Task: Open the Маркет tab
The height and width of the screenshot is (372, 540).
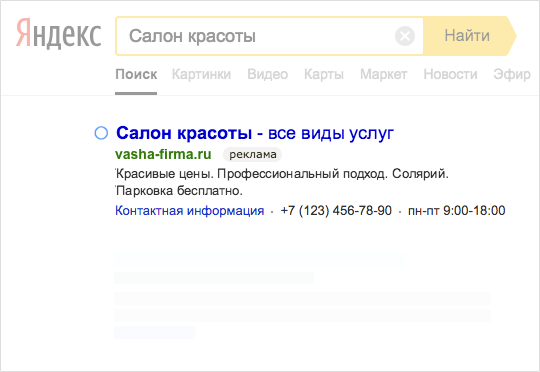Action: [384, 74]
